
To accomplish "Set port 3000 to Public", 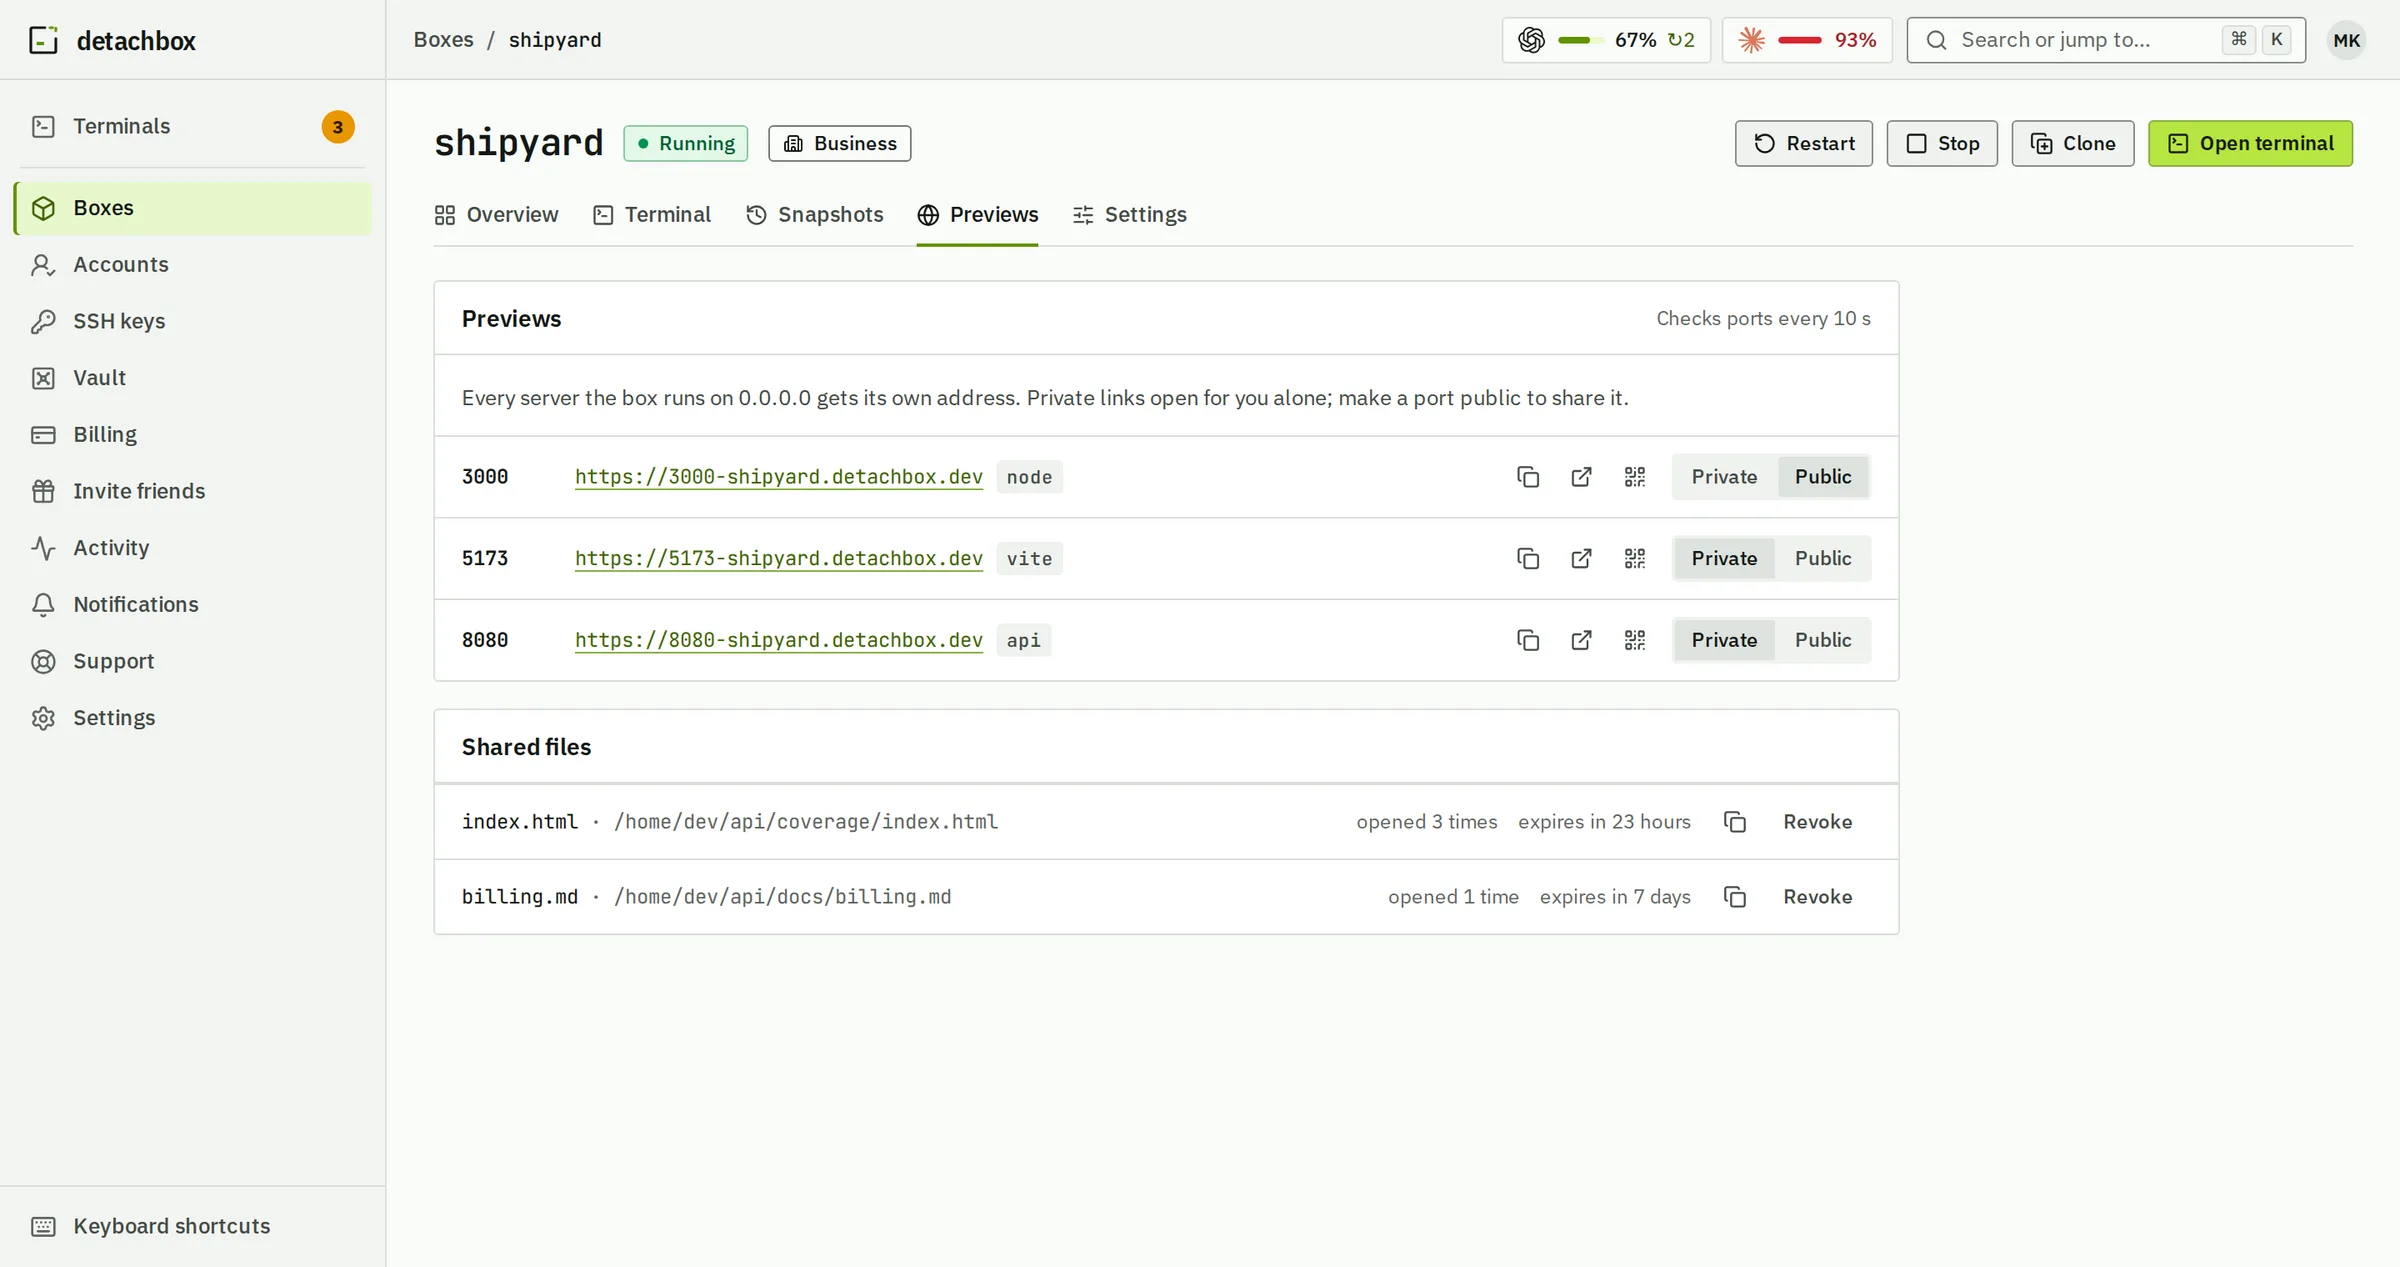I will coord(1823,477).
